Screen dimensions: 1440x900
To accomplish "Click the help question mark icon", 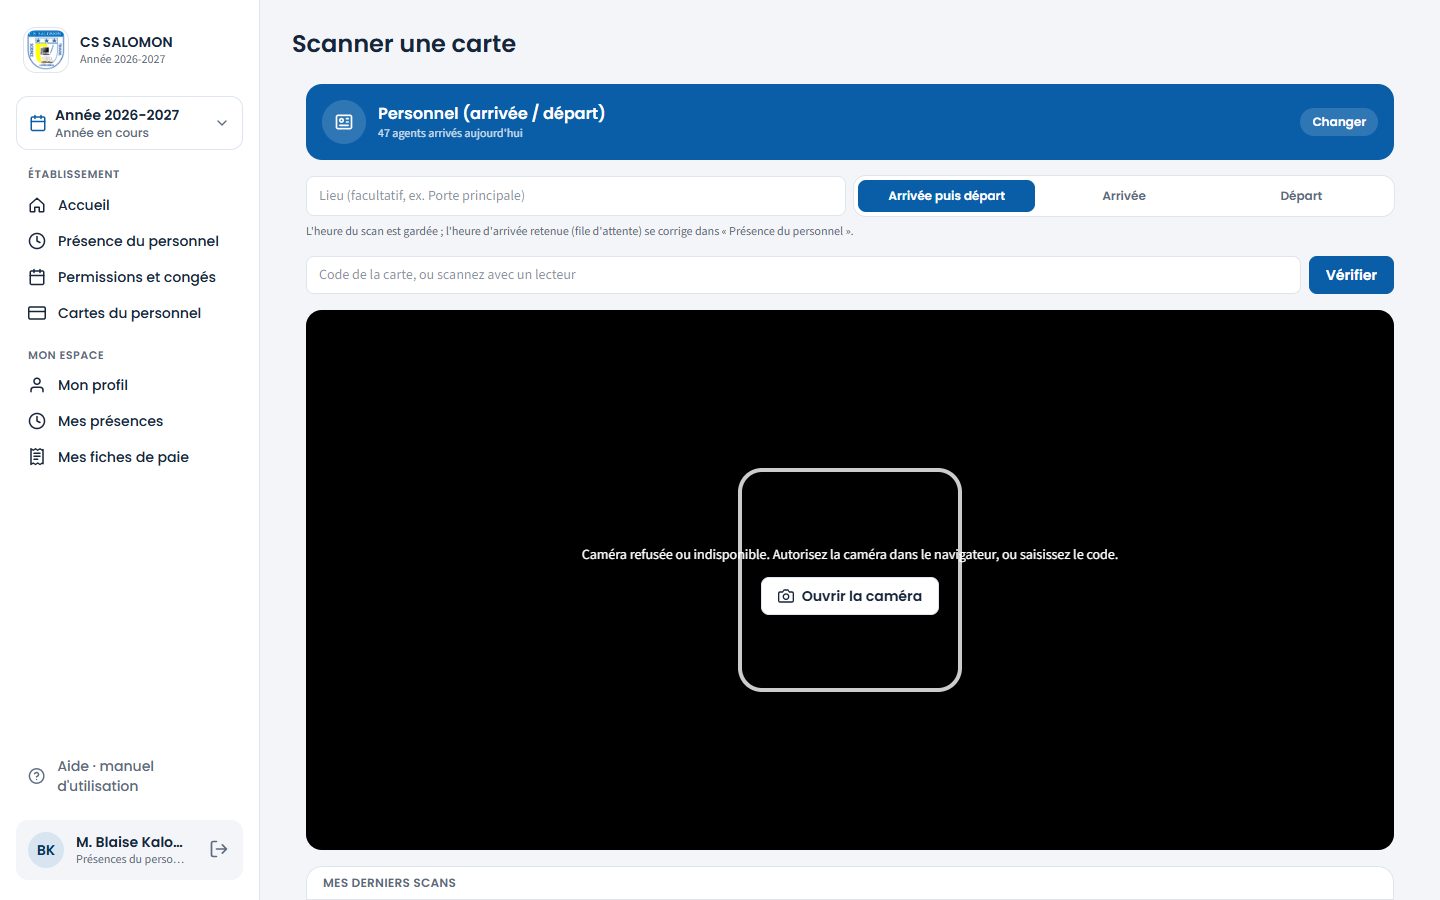I will pyautogui.click(x=37, y=776).
